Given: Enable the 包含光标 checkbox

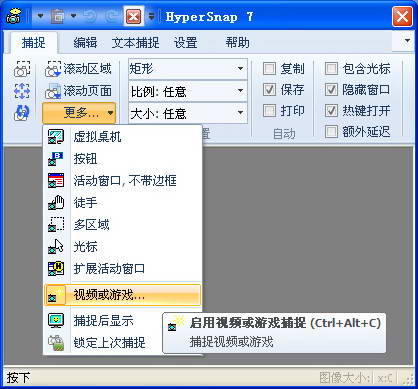Looking at the screenshot, I should tap(331, 69).
